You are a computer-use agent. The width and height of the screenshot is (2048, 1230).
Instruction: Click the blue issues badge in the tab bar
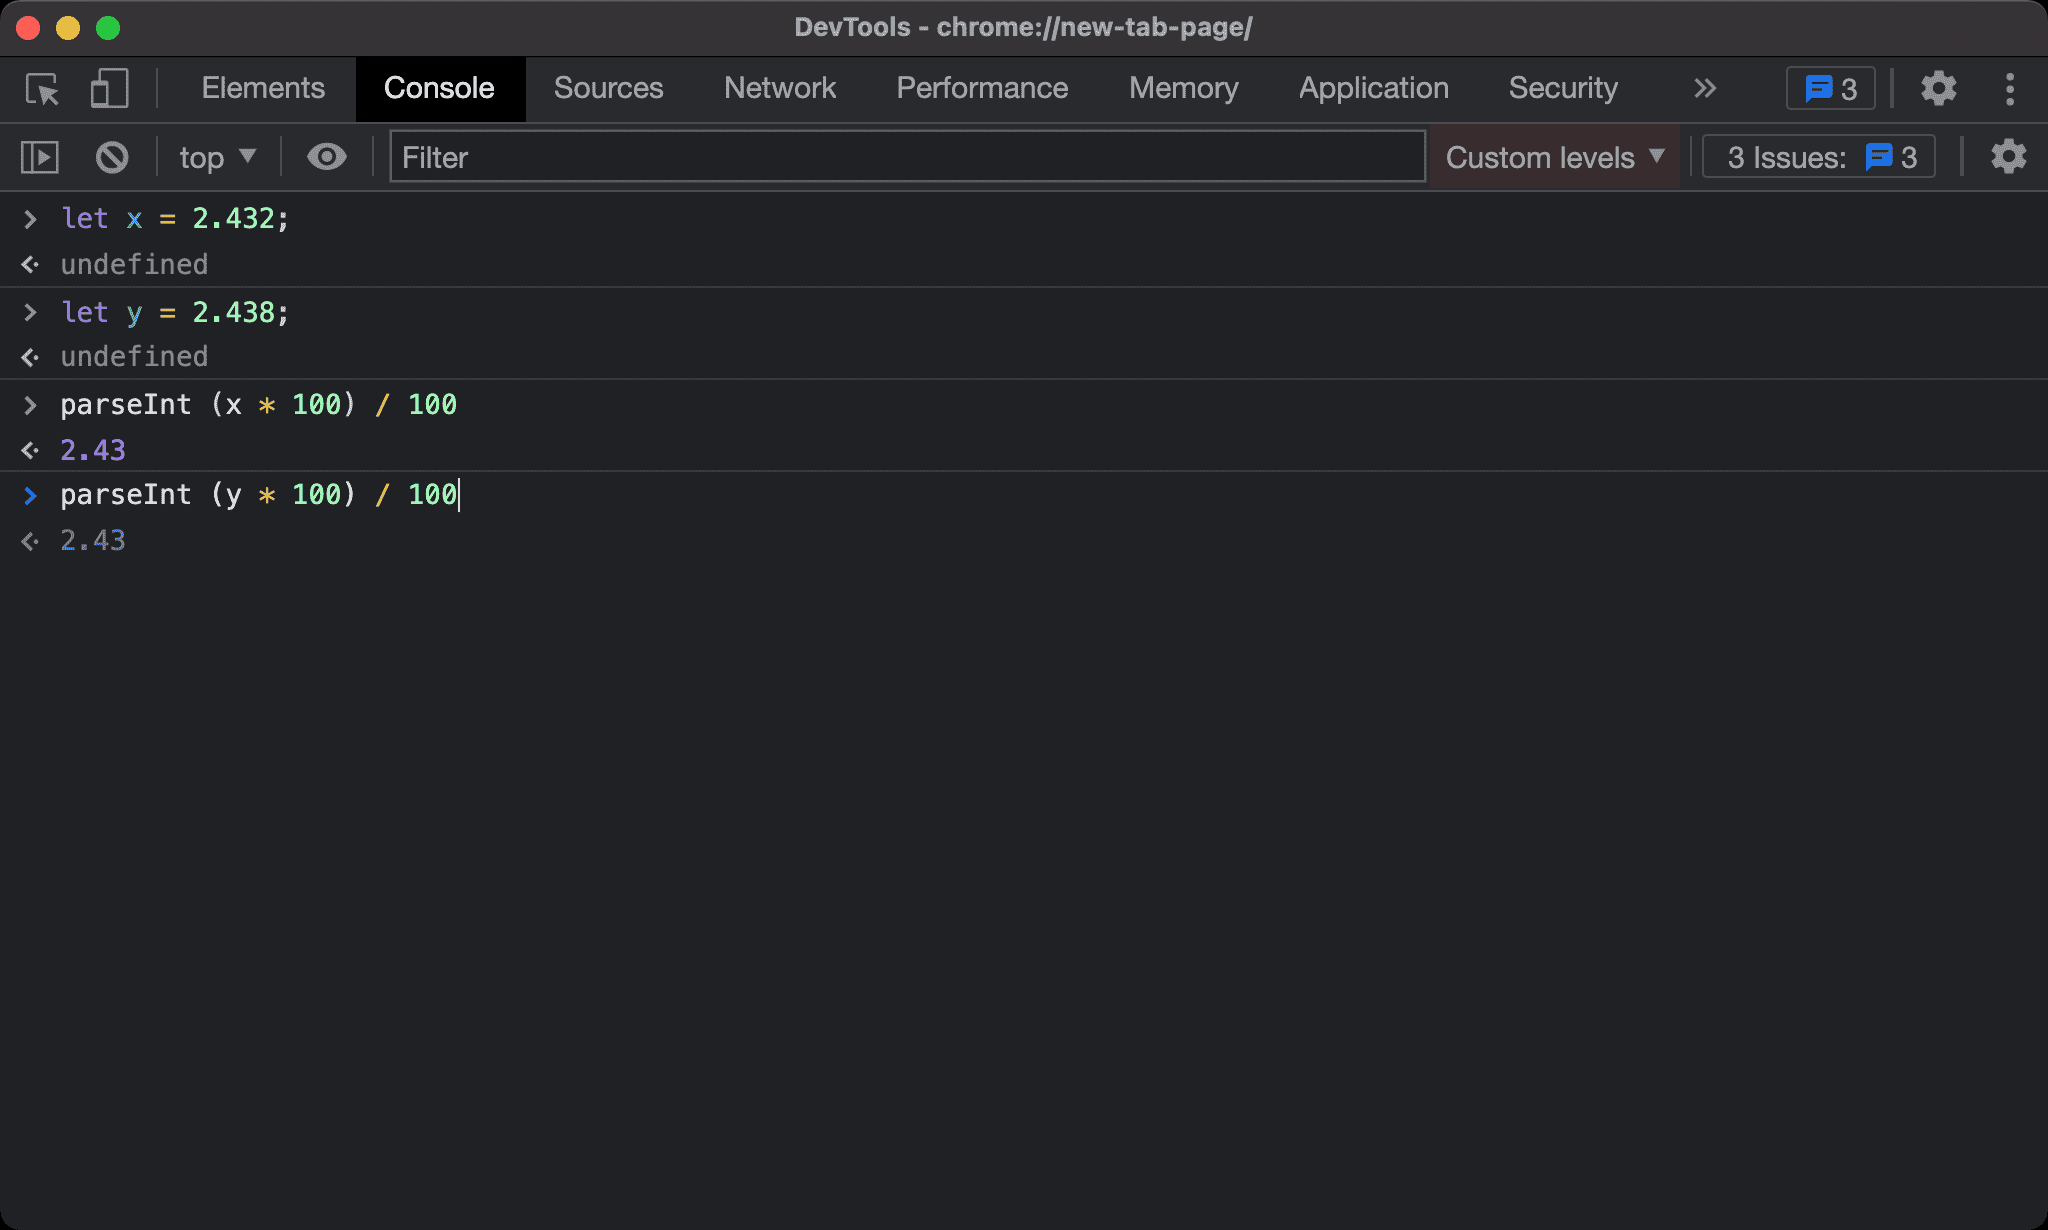point(1830,89)
